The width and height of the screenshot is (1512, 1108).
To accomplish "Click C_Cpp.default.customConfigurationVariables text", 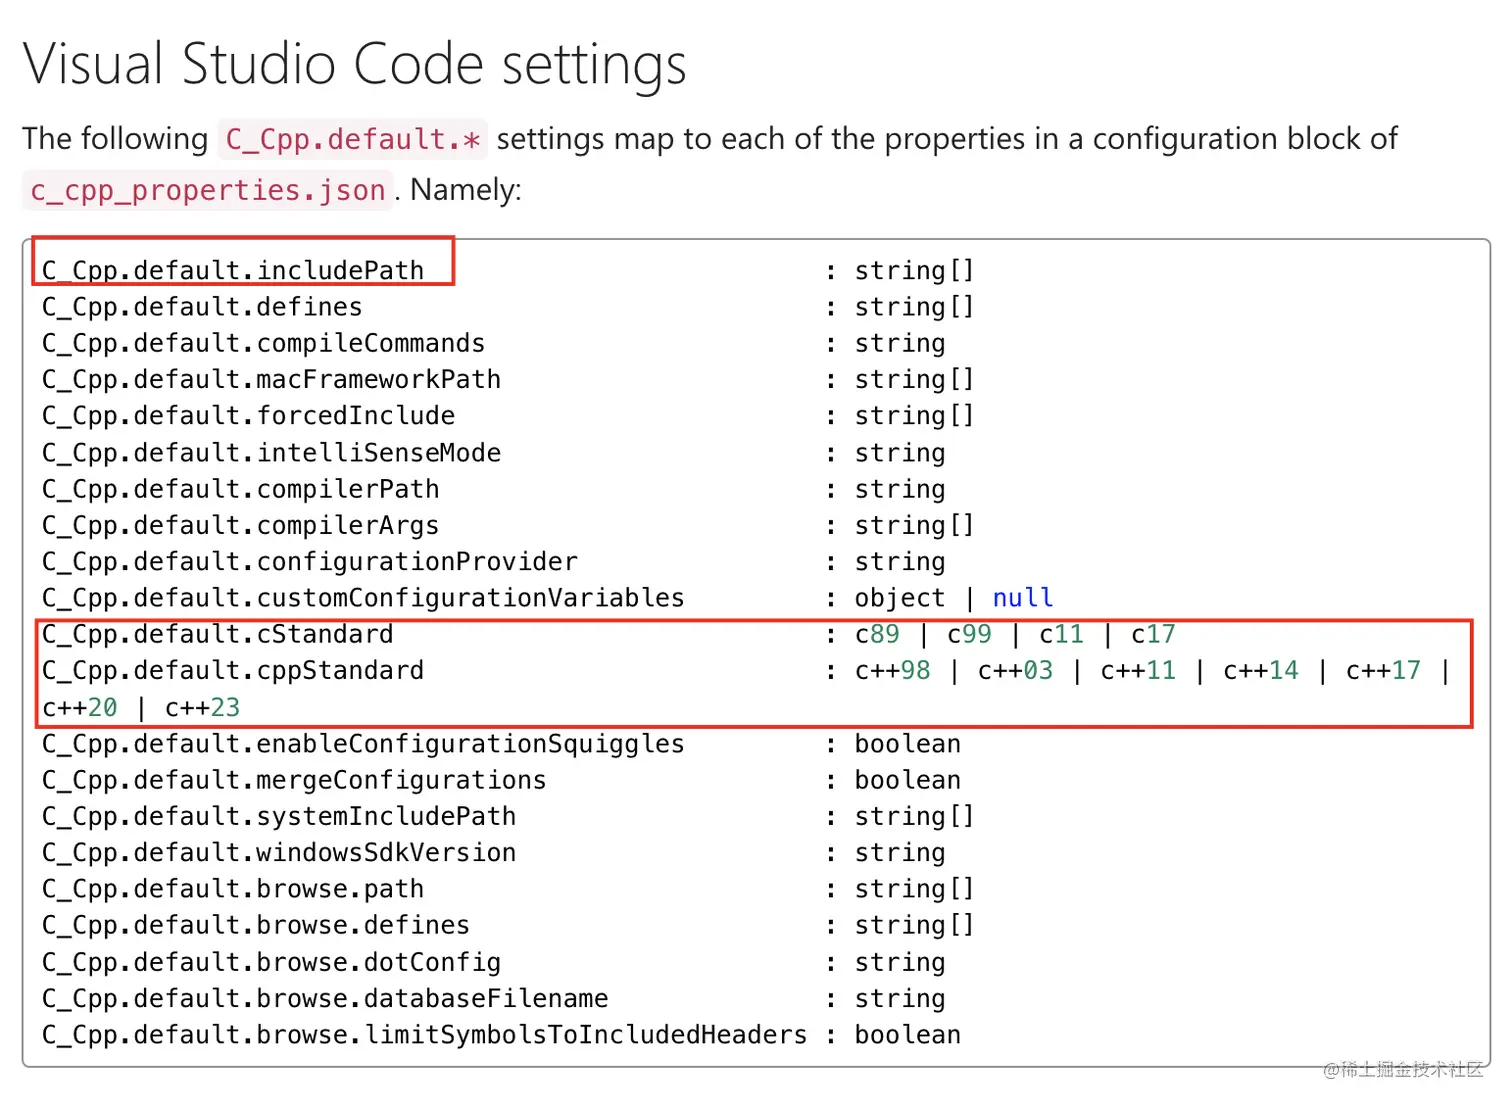I will pos(363,598).
